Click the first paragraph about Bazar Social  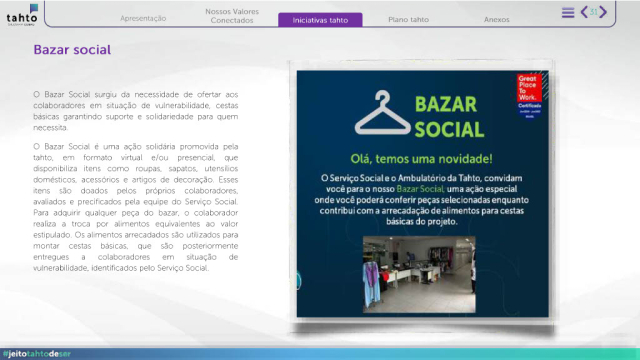136,111
